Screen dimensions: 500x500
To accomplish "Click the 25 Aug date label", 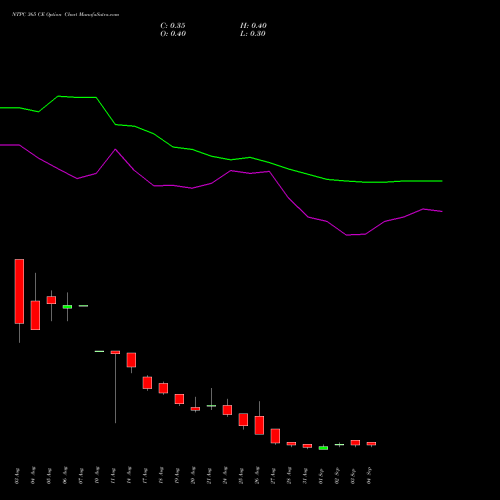I will point(241,476).
